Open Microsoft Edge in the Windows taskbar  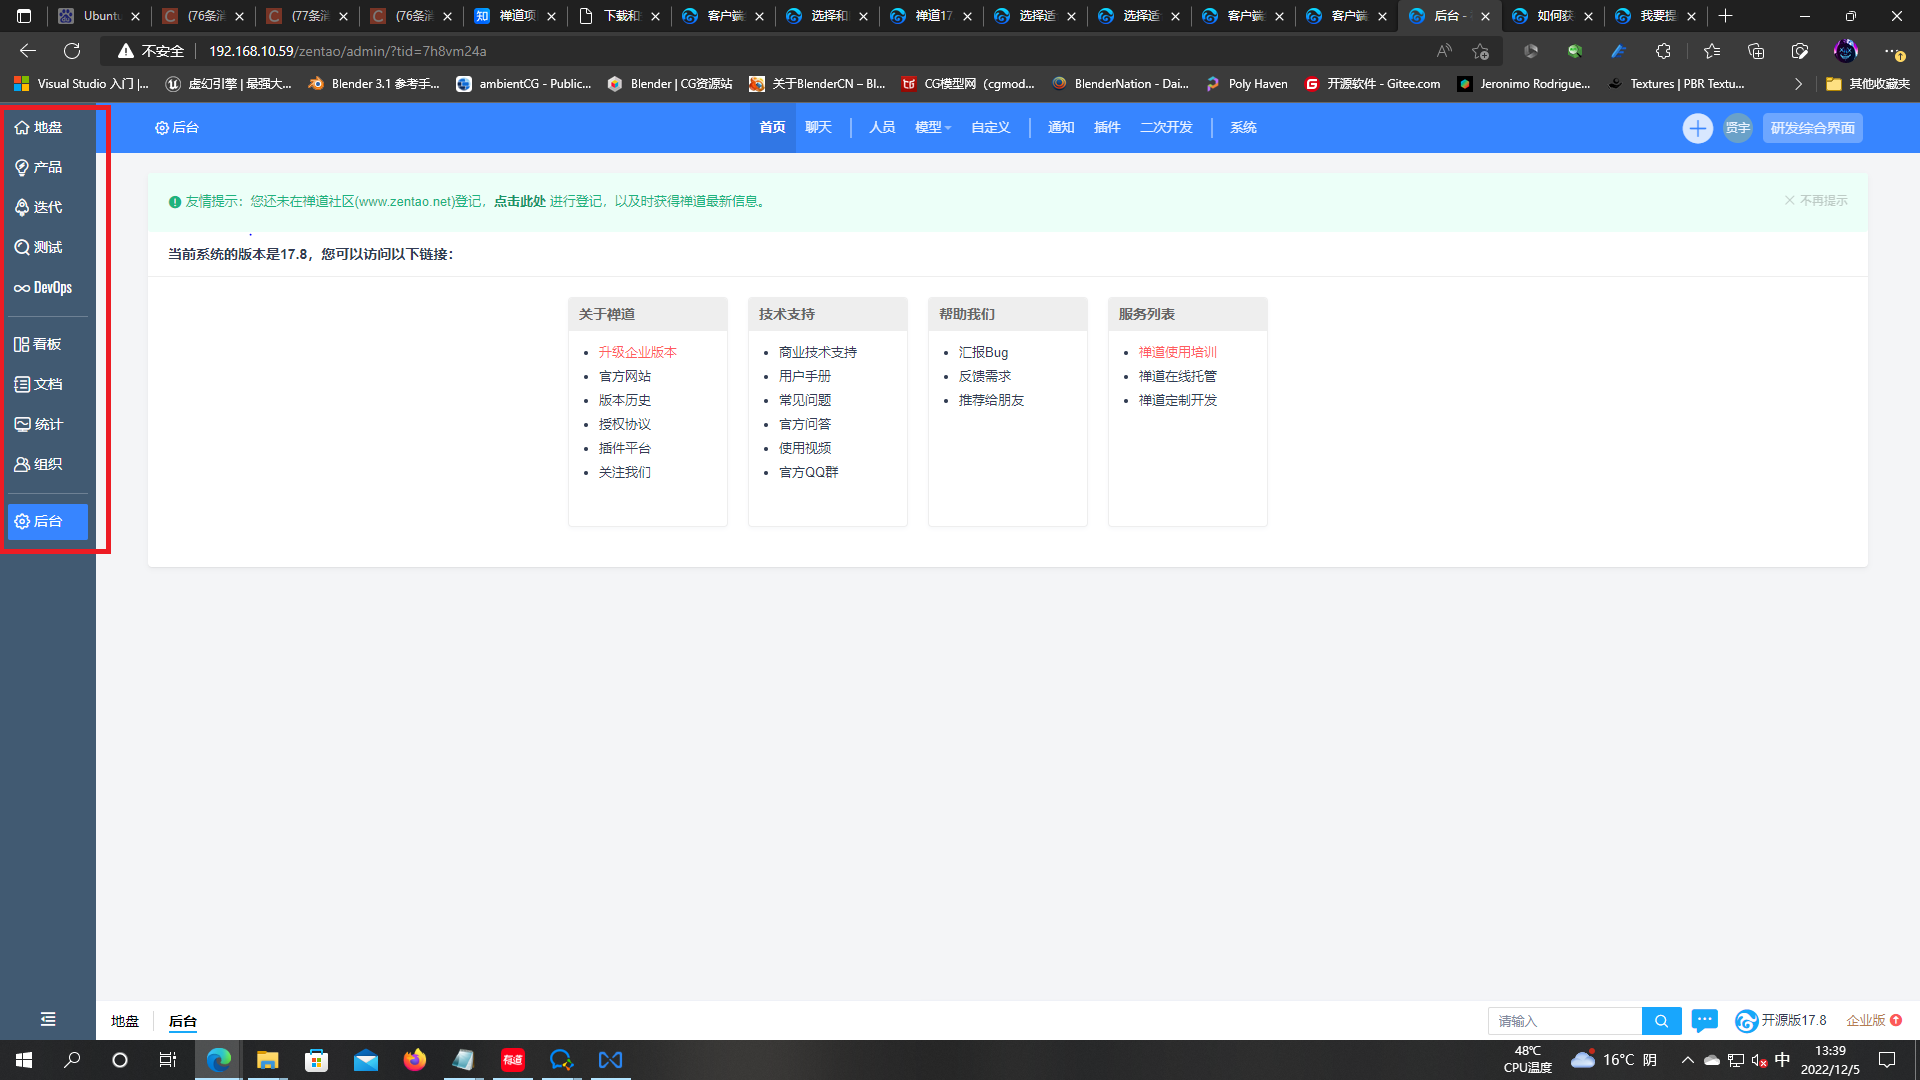pos(219,1060)
